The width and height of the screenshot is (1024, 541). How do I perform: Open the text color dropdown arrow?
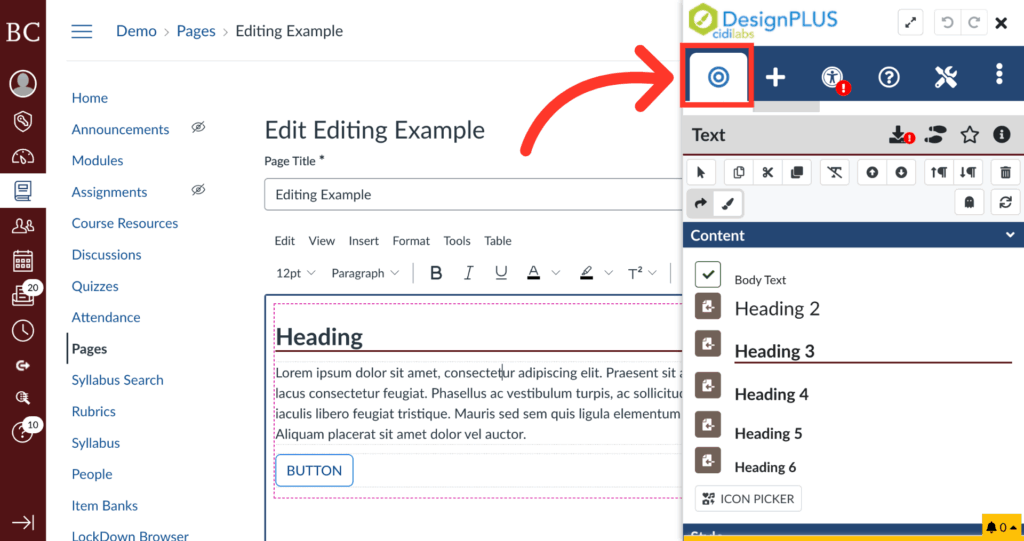click(x=556, y=273)
